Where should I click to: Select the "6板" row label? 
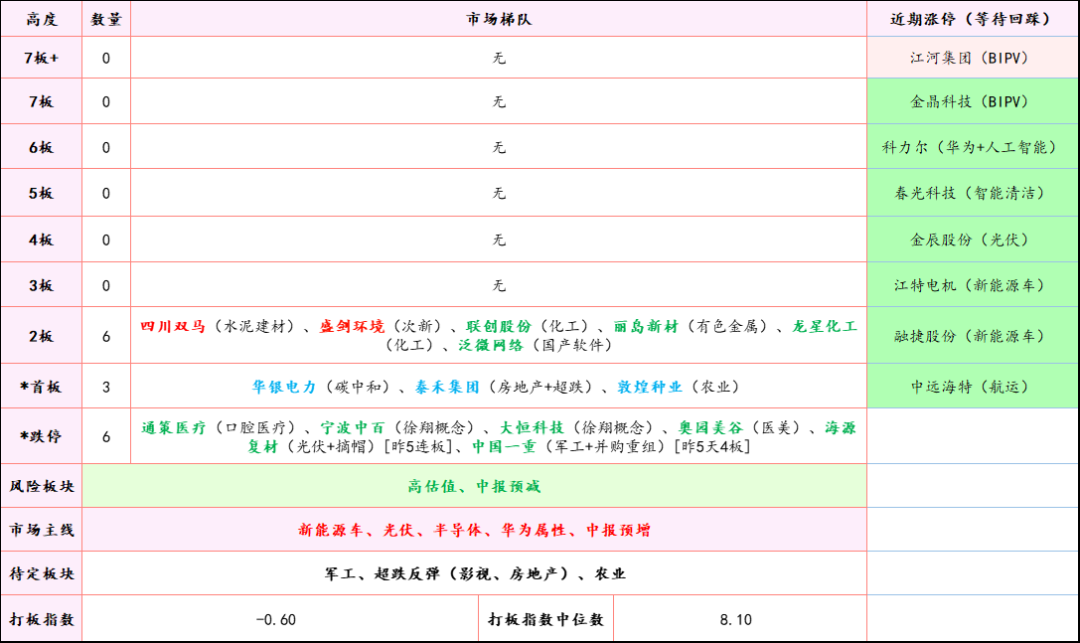pos(41,147)
